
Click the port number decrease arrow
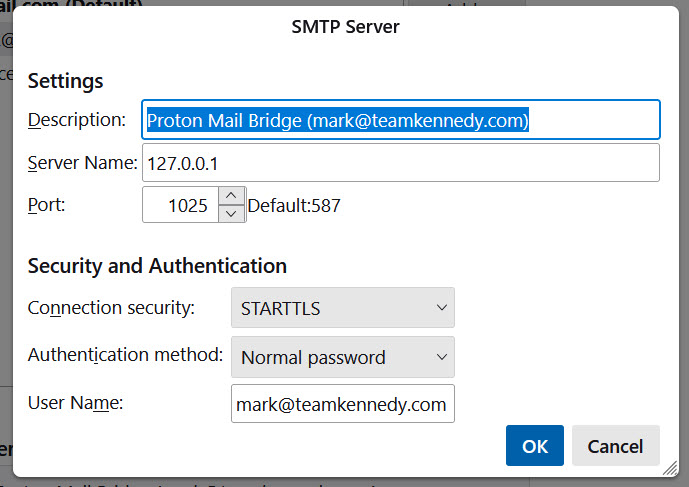[x=231, y=213]
